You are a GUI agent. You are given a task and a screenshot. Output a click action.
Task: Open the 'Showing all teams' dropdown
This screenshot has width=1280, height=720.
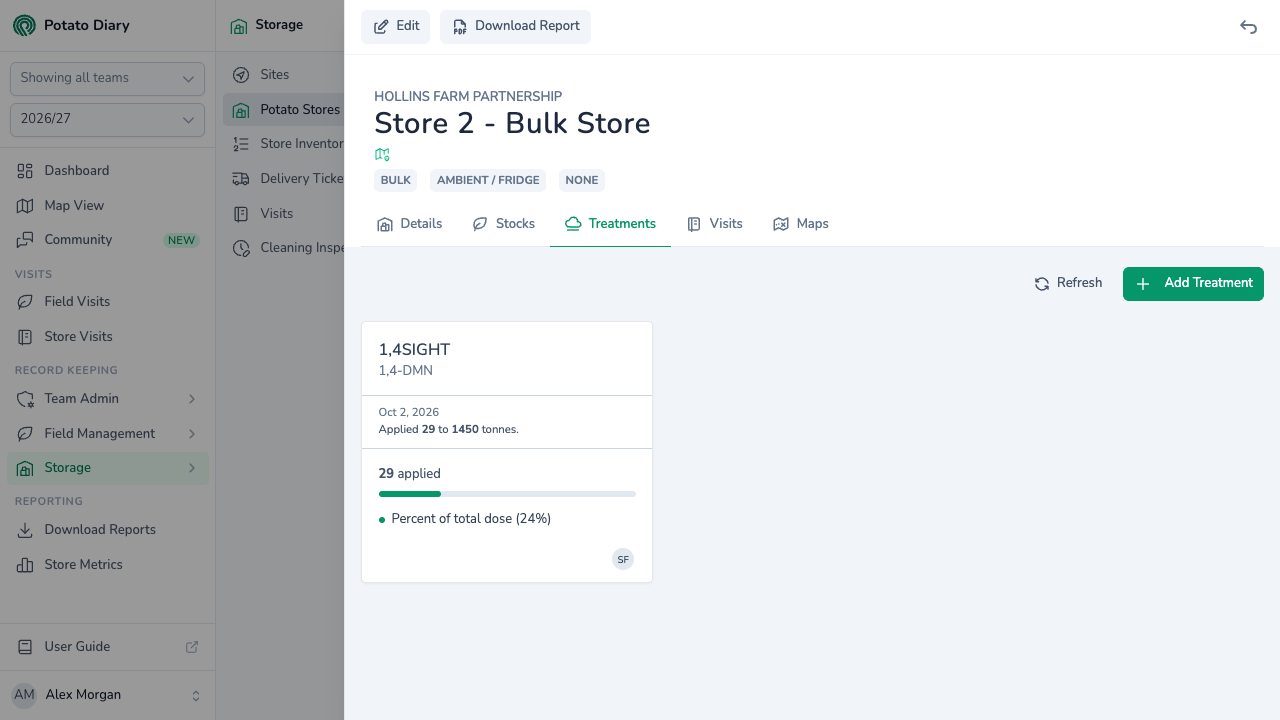[x=107, y=78]
